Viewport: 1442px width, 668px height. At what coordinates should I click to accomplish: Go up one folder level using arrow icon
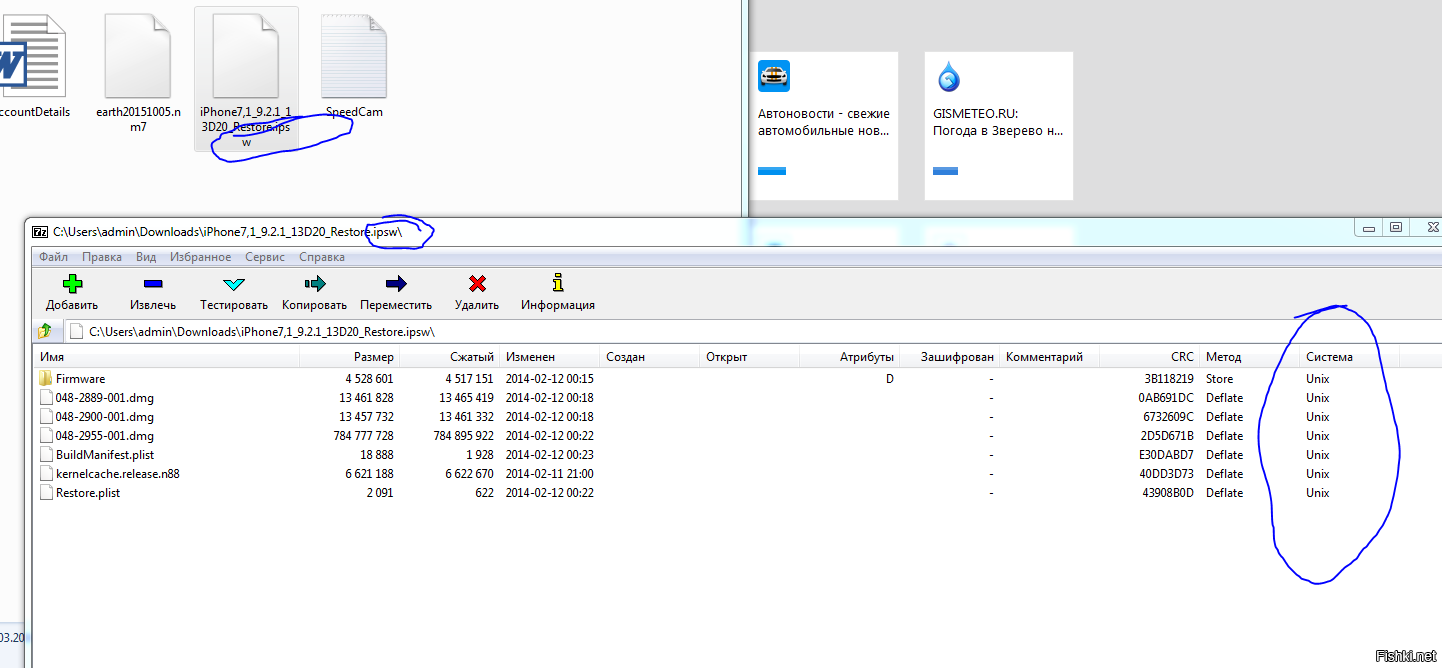(45, 331)
